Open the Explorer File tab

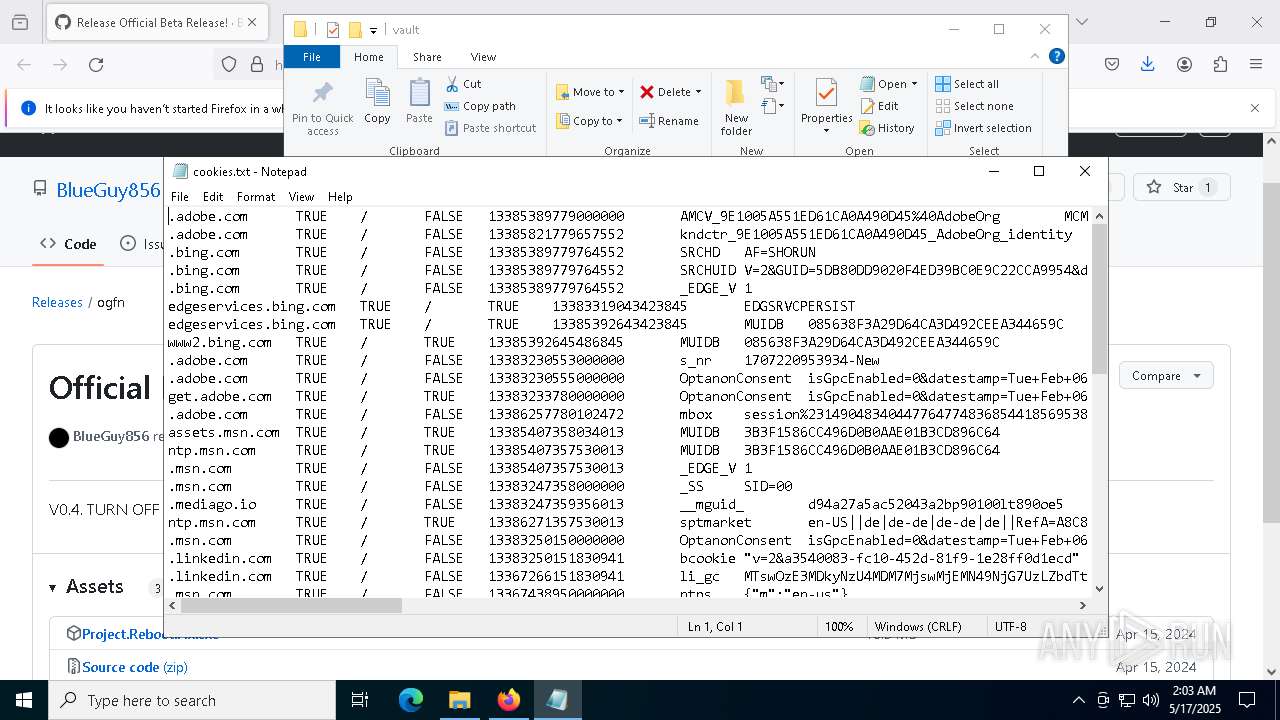coord(312,57)
